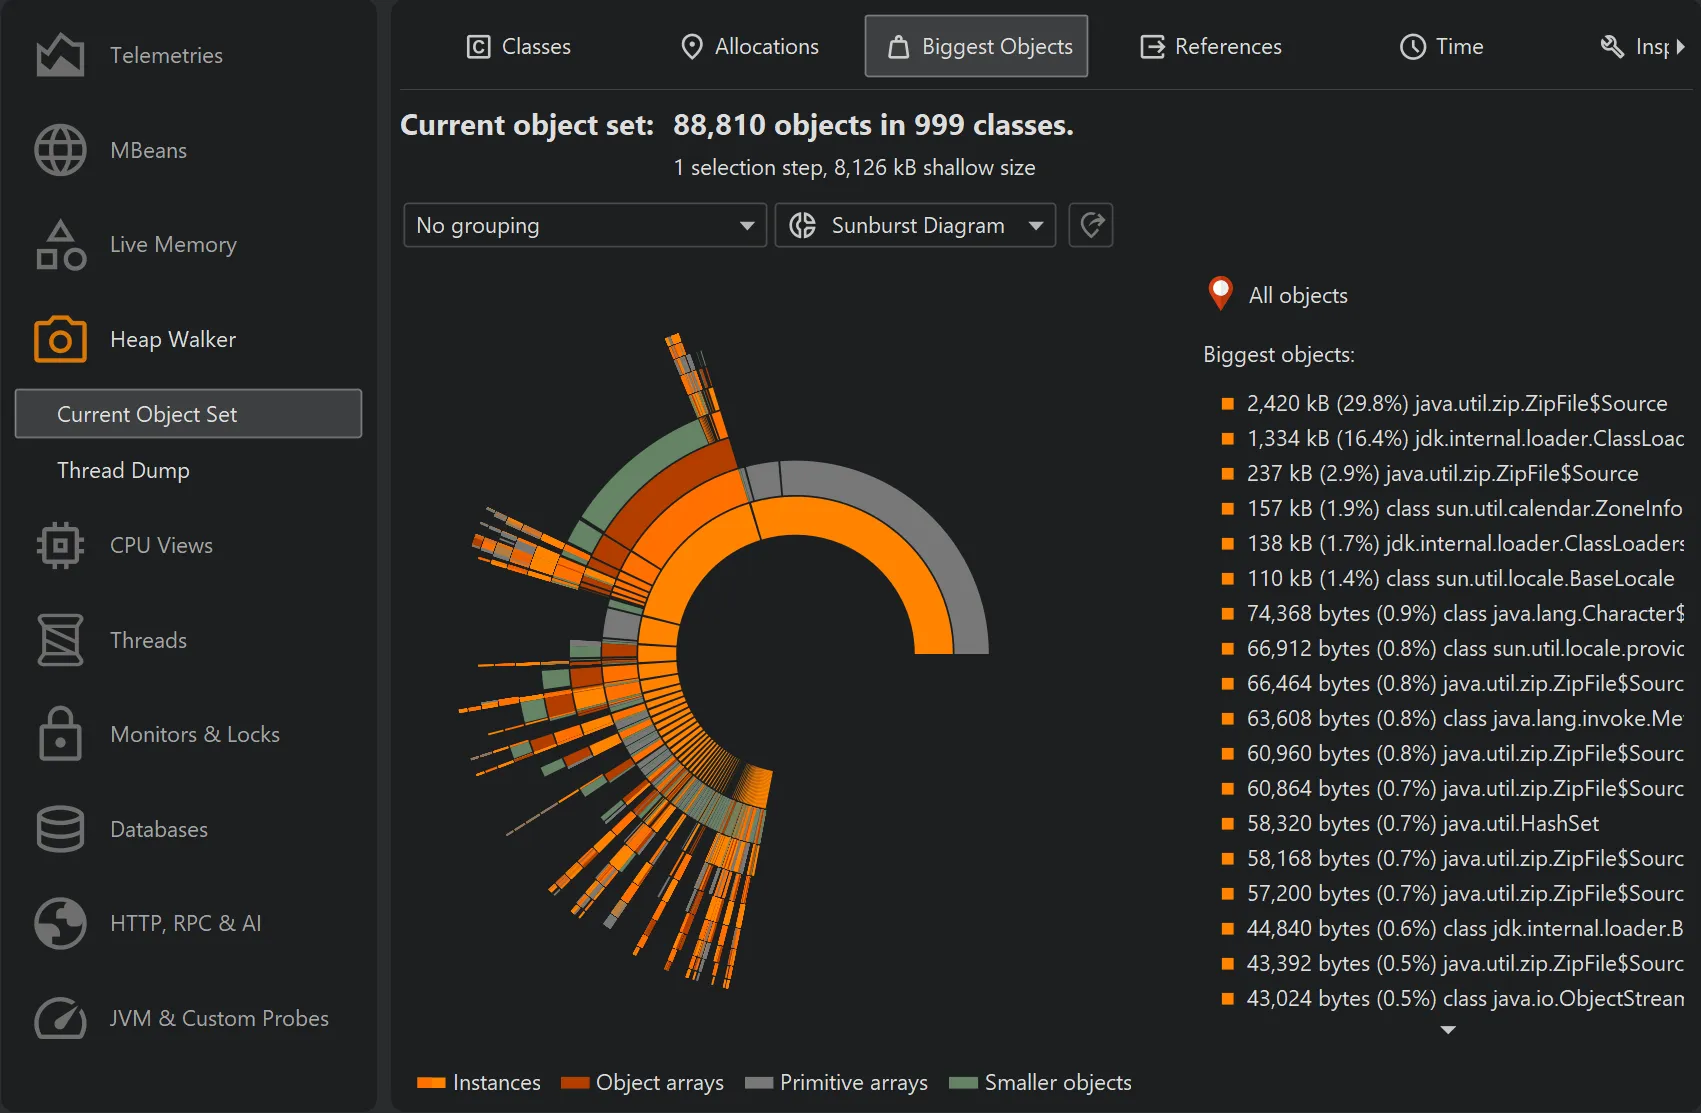The image size is (1701, 1113).
Task: Click the icon button beside Sunburst Diagram
Action: click(1091, 225)
